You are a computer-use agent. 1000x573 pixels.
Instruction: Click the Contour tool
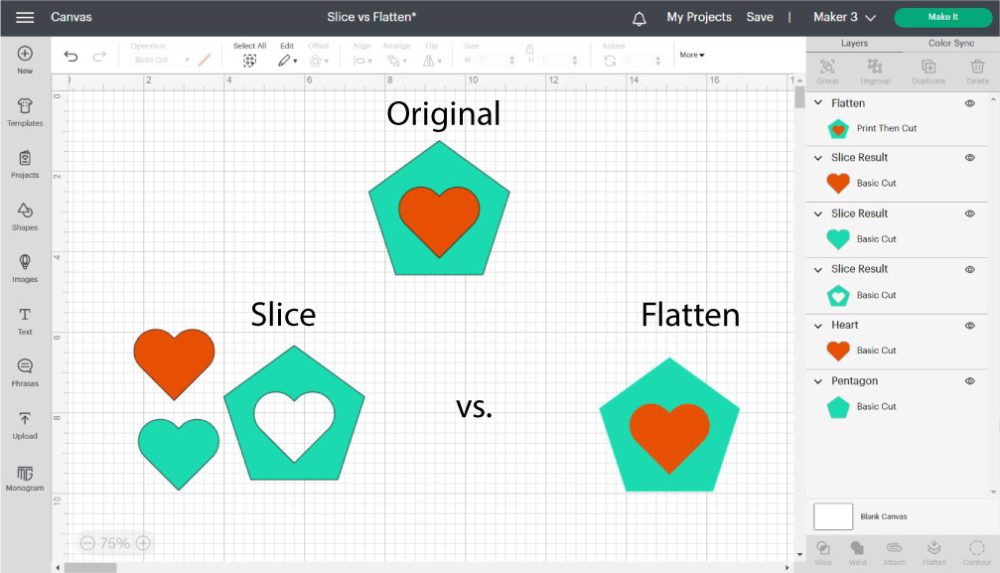(x=977, y=553)
